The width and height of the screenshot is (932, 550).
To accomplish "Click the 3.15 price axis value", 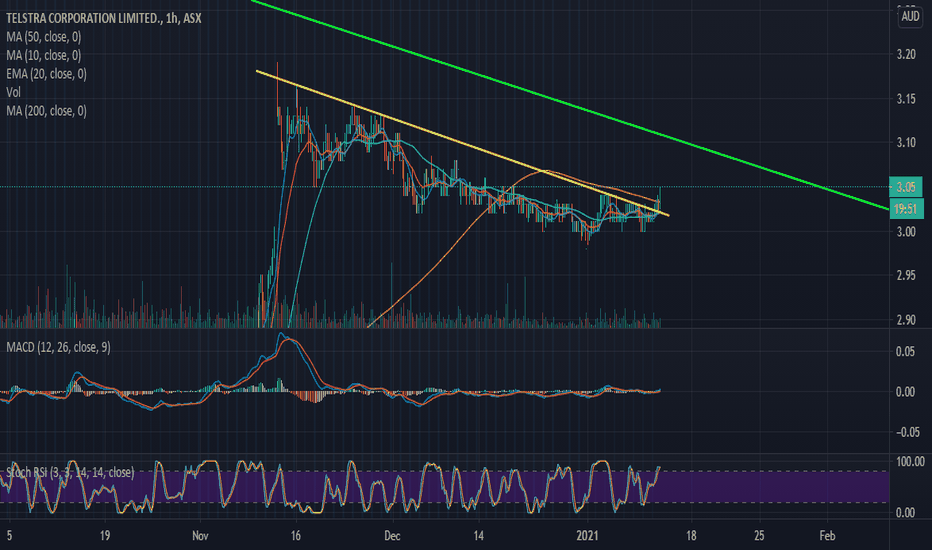I will click(x=906, y=99).
